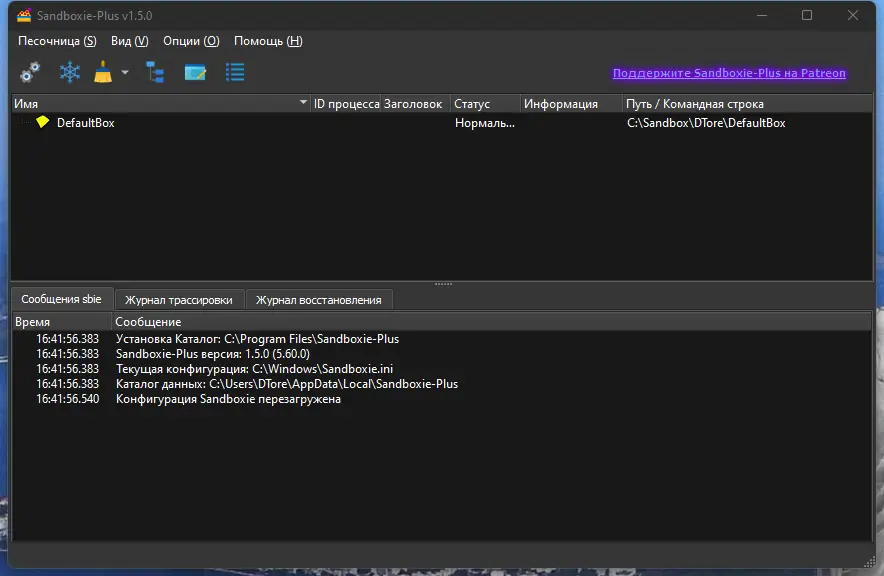This screenshot has width=884, height=576.
Task: Click the Sandboxie-Plus title bar app icon
Action: (x=24, y=15)
